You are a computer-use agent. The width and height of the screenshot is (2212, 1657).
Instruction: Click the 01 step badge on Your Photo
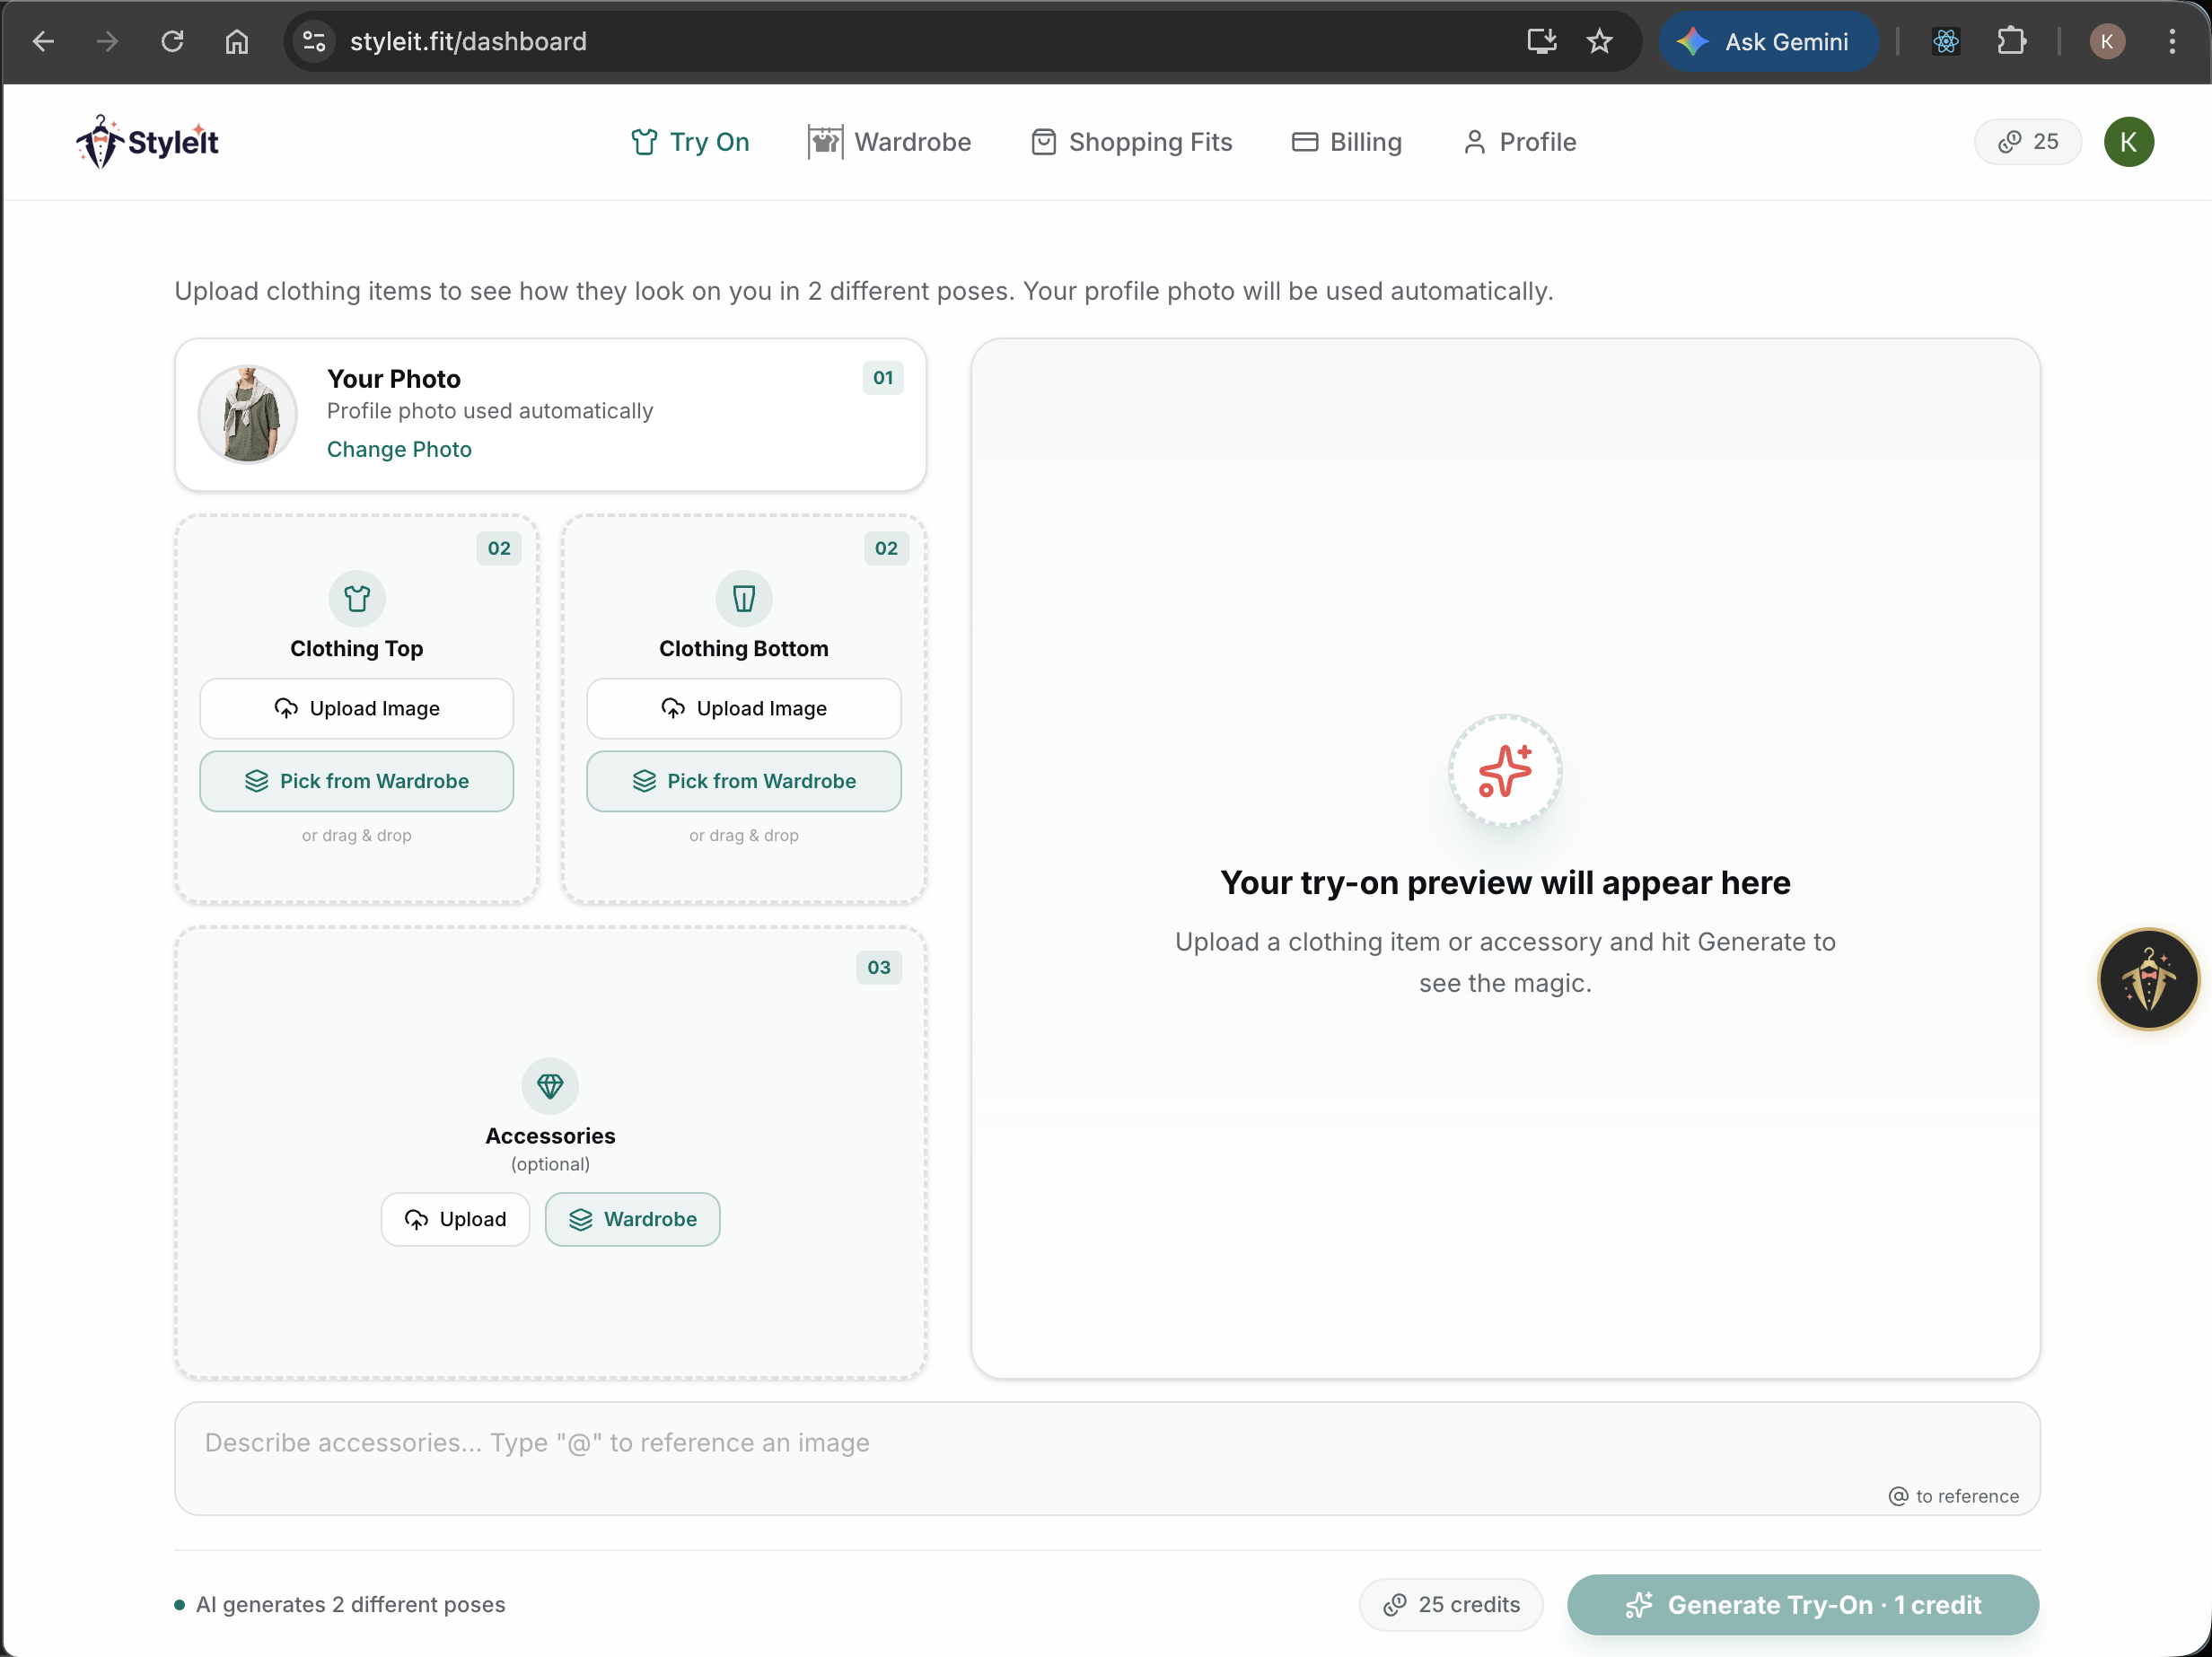pyautogui.click(x=883, y=378)
